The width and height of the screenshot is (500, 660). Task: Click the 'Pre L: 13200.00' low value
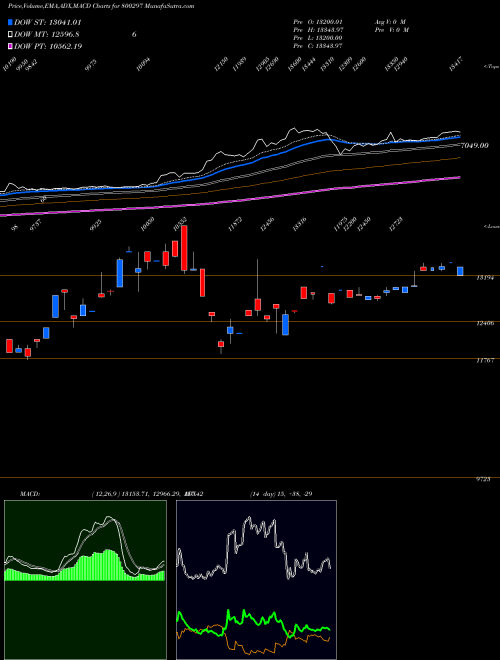coord(317,38)
